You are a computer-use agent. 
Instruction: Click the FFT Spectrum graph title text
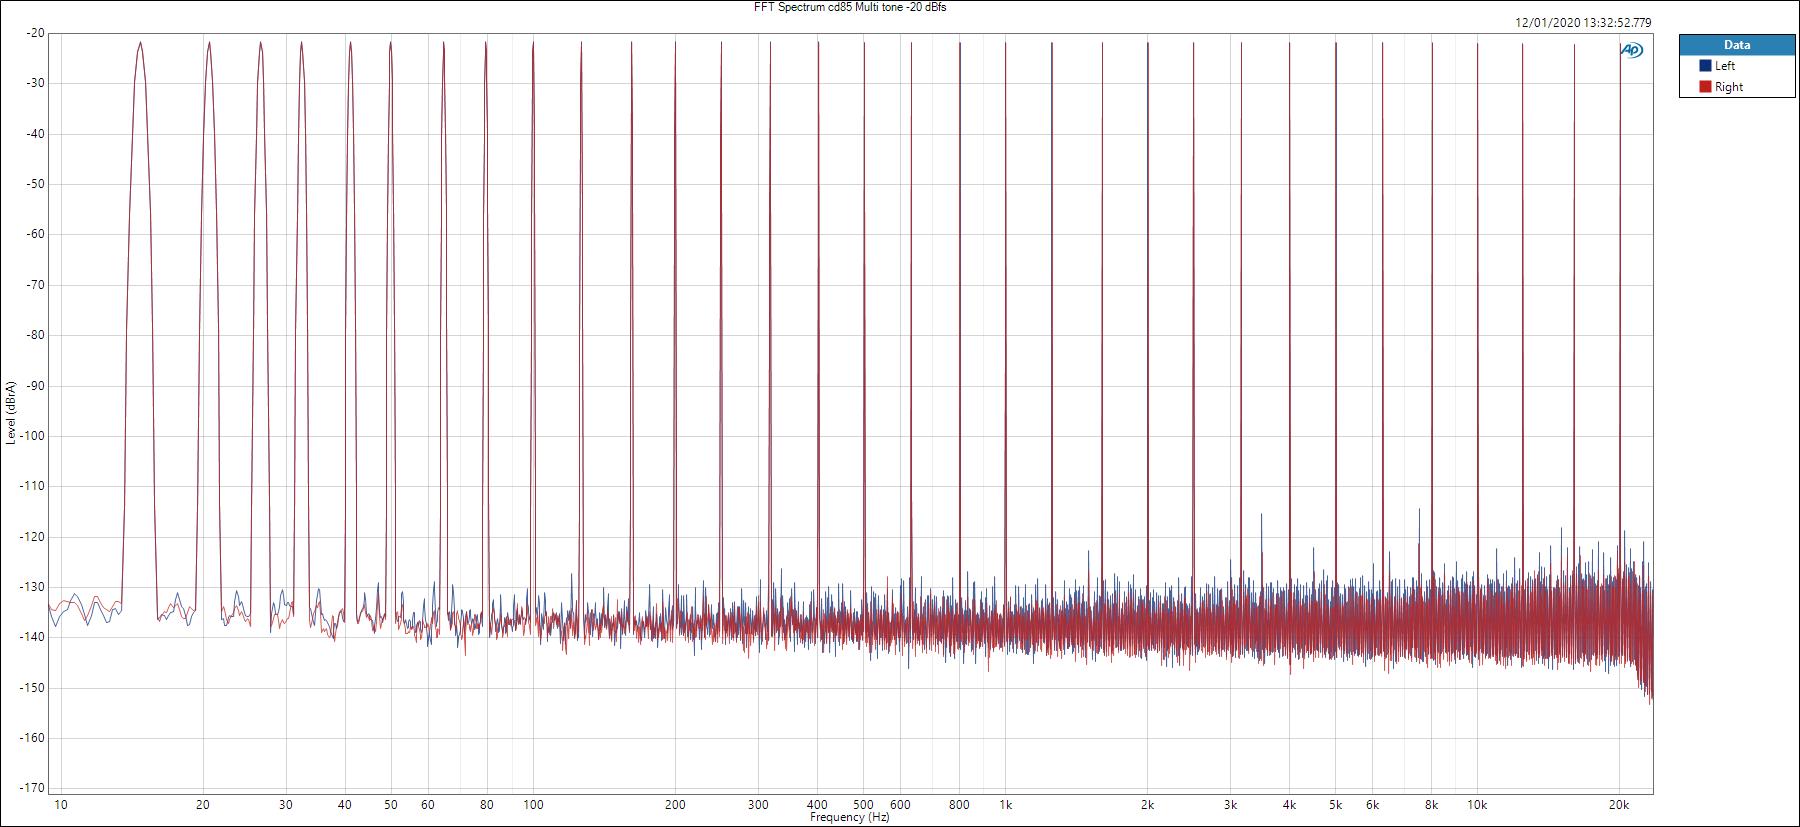[849, 7]
